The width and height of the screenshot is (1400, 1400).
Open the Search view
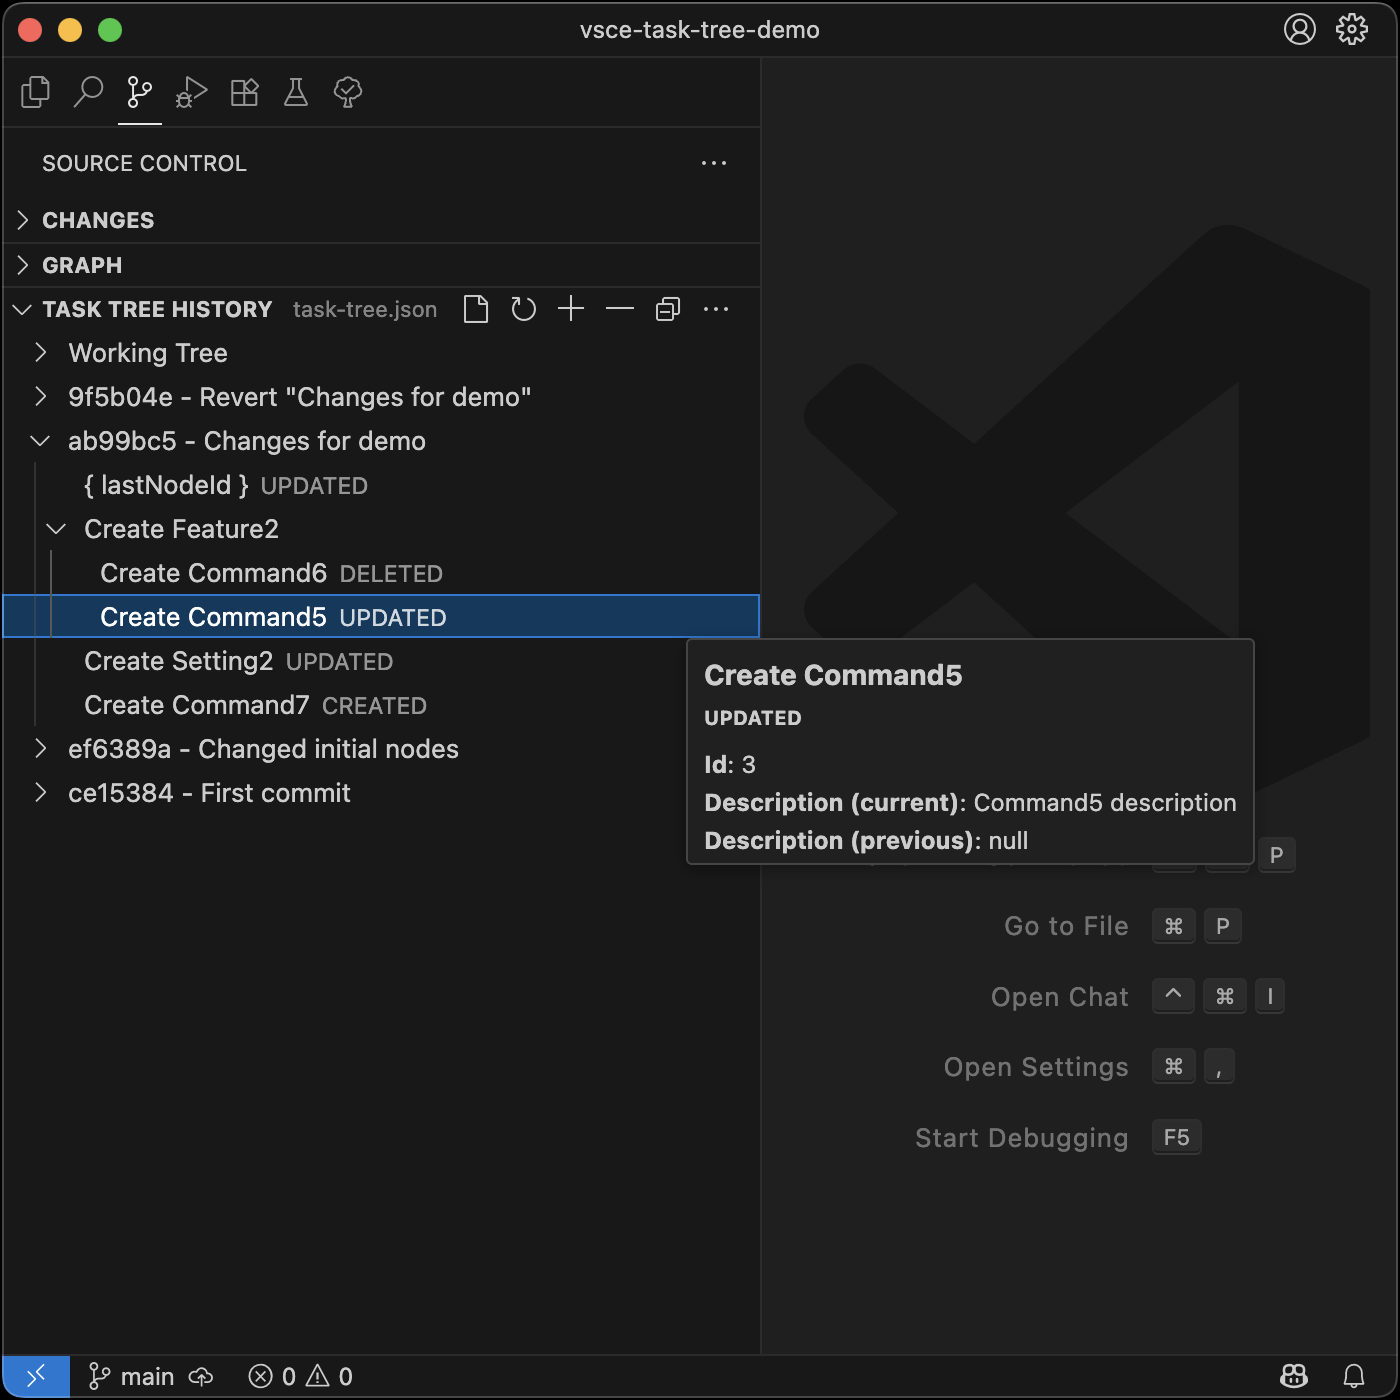88,92
